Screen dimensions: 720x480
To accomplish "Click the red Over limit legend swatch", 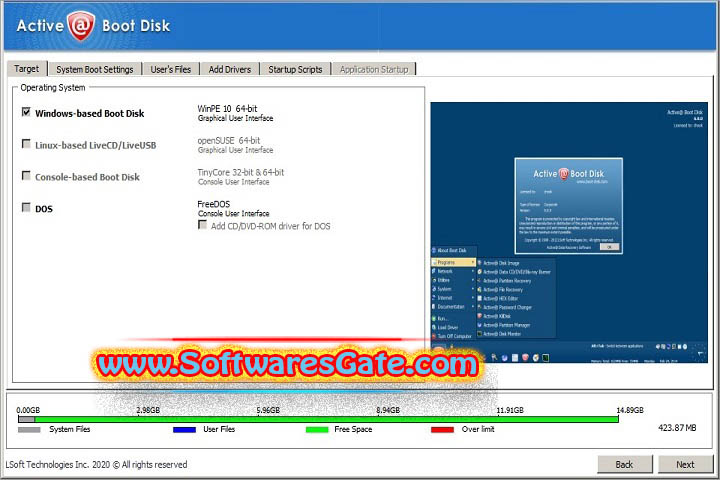I will point(443,430).
